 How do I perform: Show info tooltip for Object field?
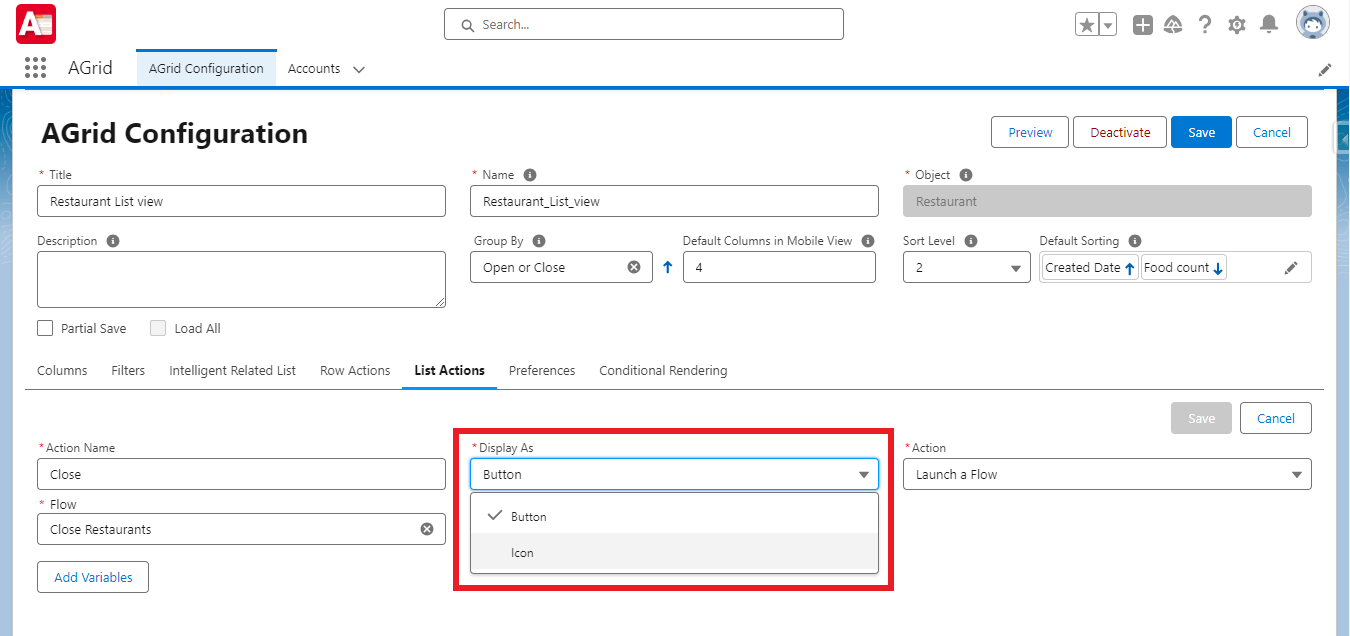pos(966,174)
